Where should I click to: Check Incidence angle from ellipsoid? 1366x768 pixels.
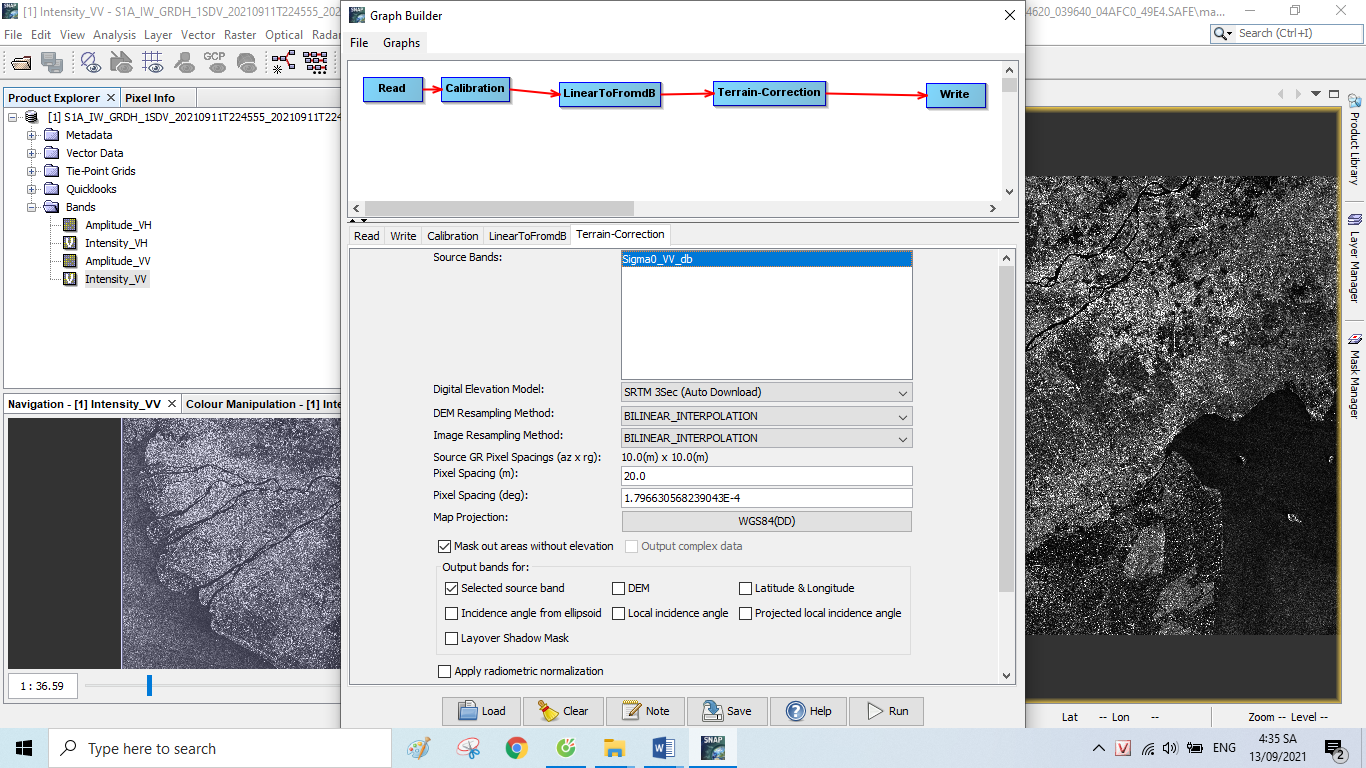point(451,613)
